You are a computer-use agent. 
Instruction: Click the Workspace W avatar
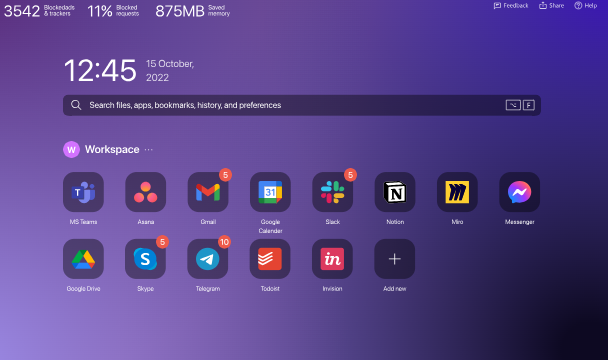click(71, 149)
